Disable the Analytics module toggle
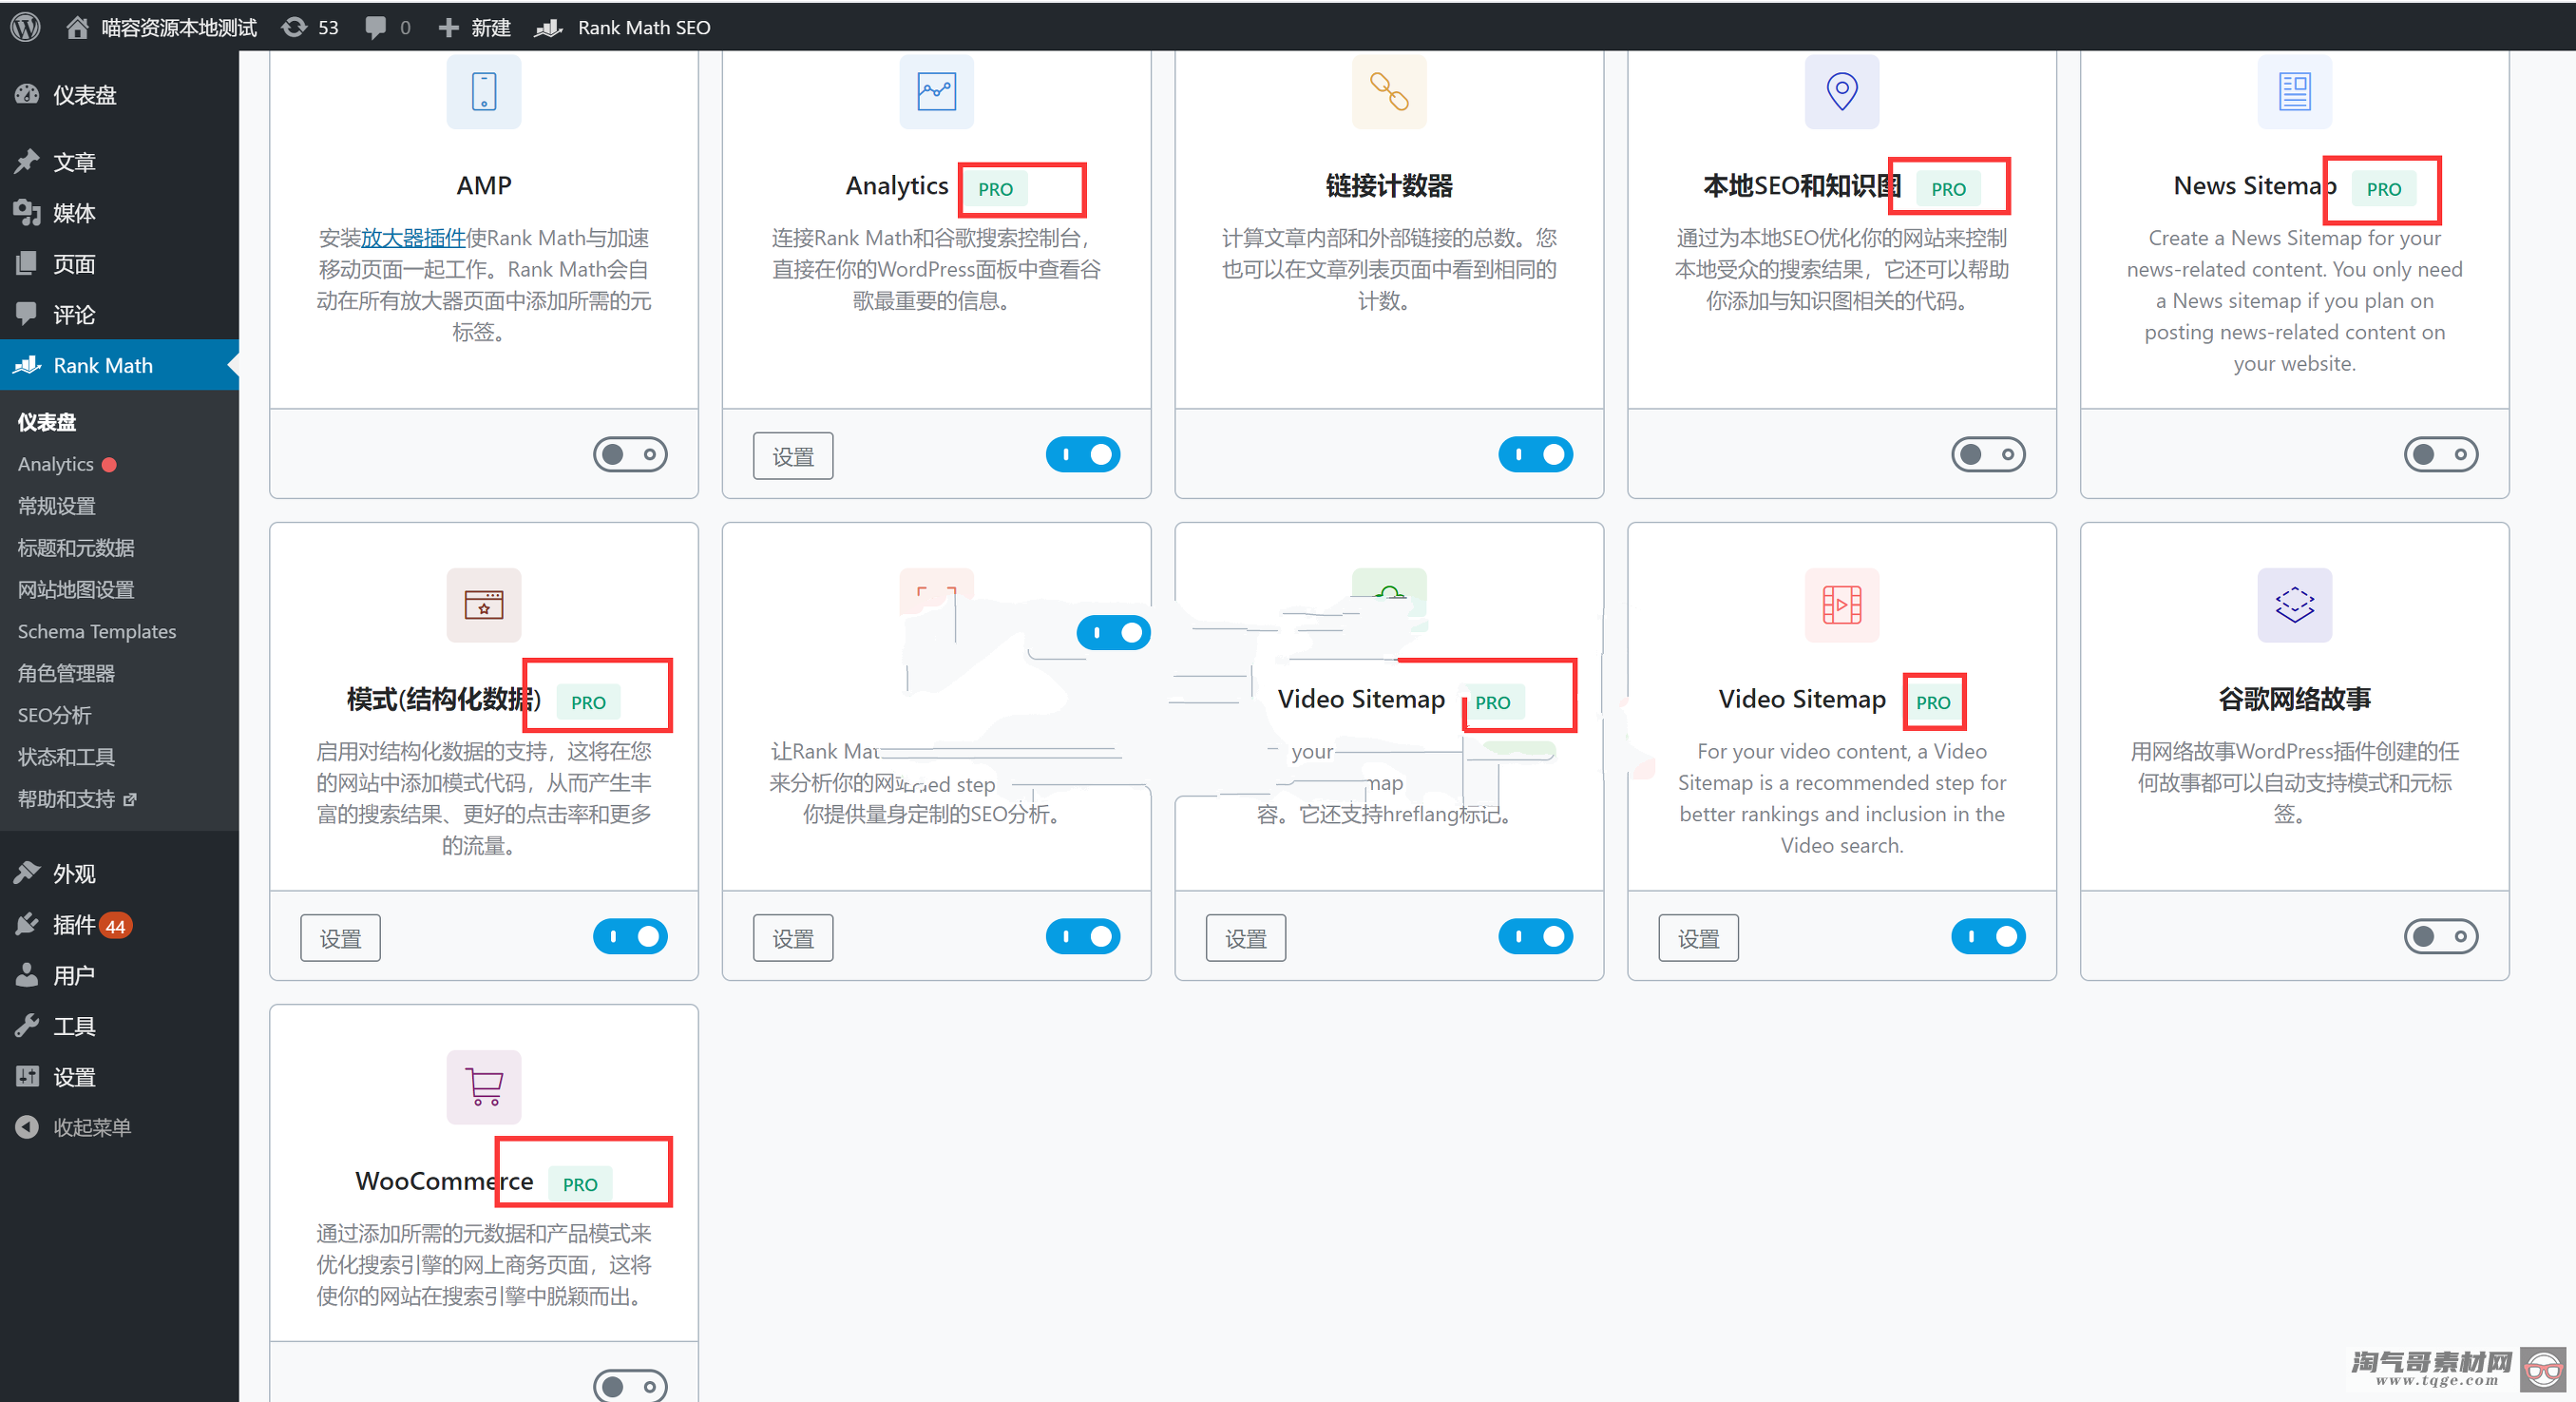Image resolution: width=2576 pixels, height=1402 pixels. [x=1083, y=455]
